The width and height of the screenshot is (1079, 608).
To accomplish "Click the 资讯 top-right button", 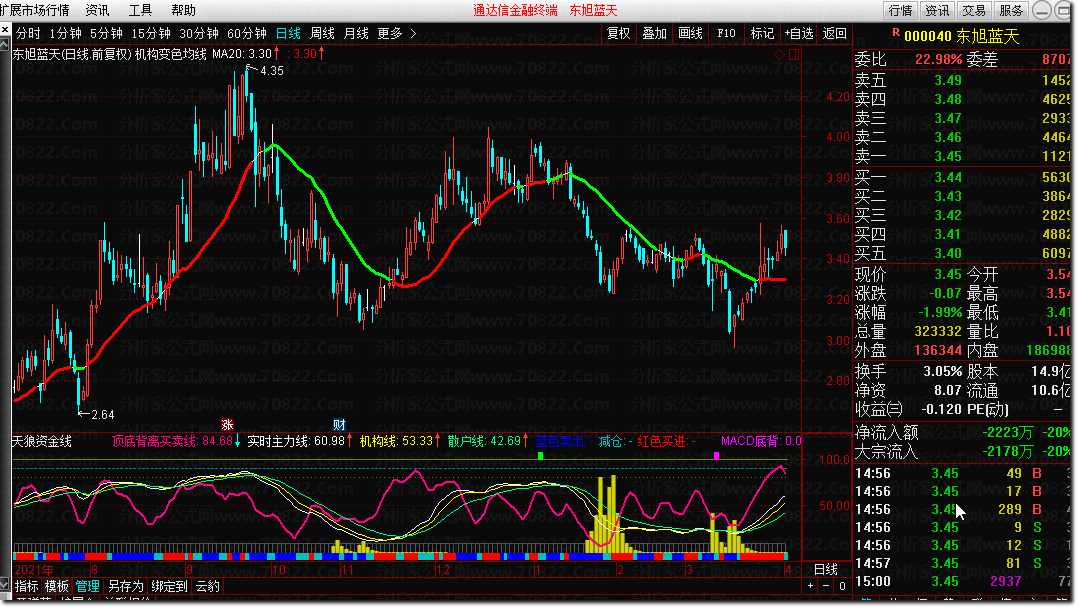I will point(937,10).
